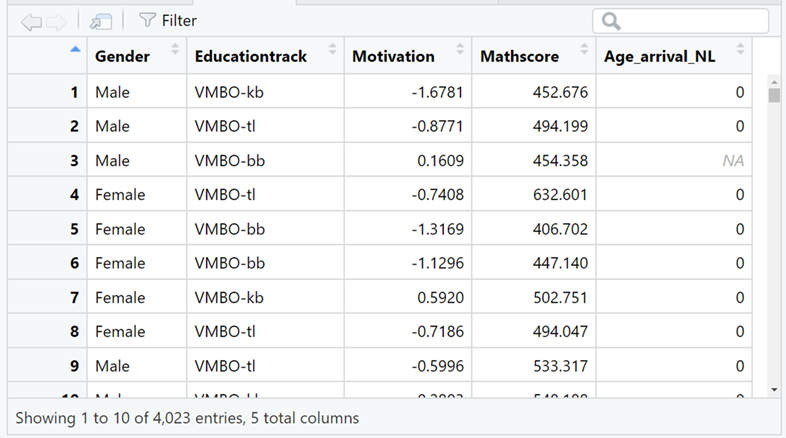This screenshot has height=438, width=786.
Task: Sort using the Mathscore column arrows
Action: point(583,49)
